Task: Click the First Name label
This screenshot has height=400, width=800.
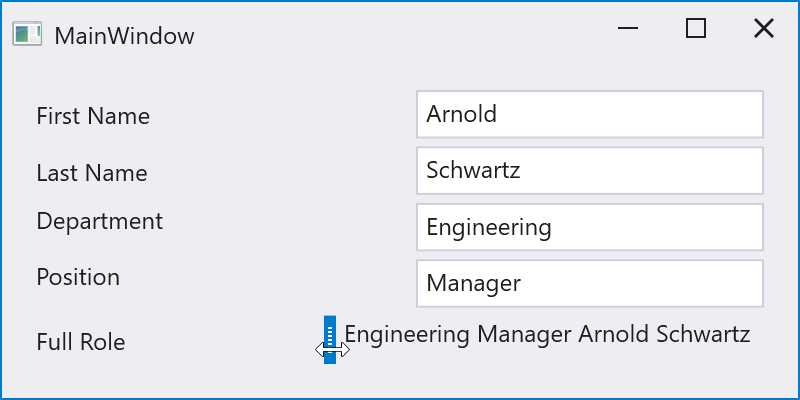Action: (x=93, y=116)
